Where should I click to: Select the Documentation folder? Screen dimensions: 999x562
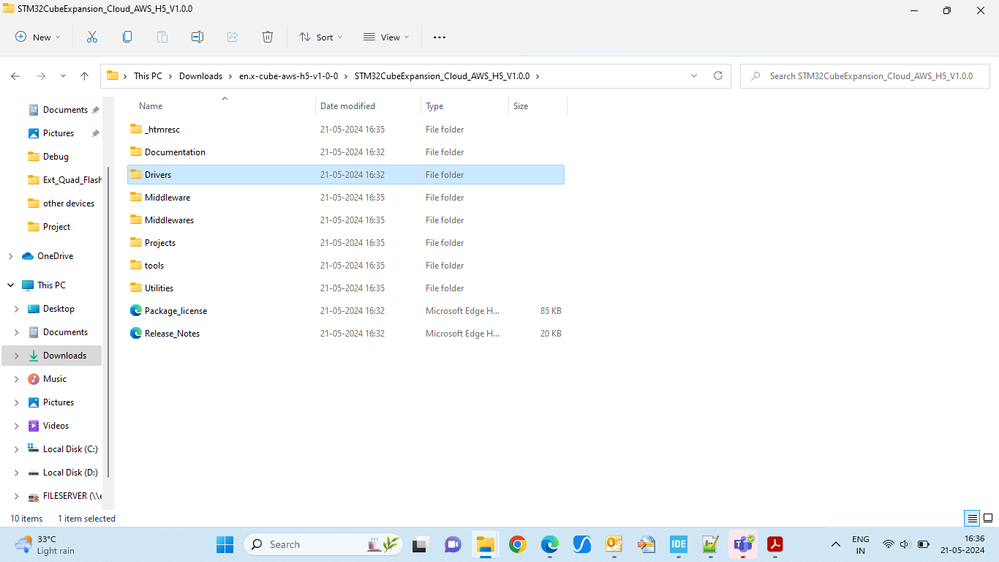175,152
